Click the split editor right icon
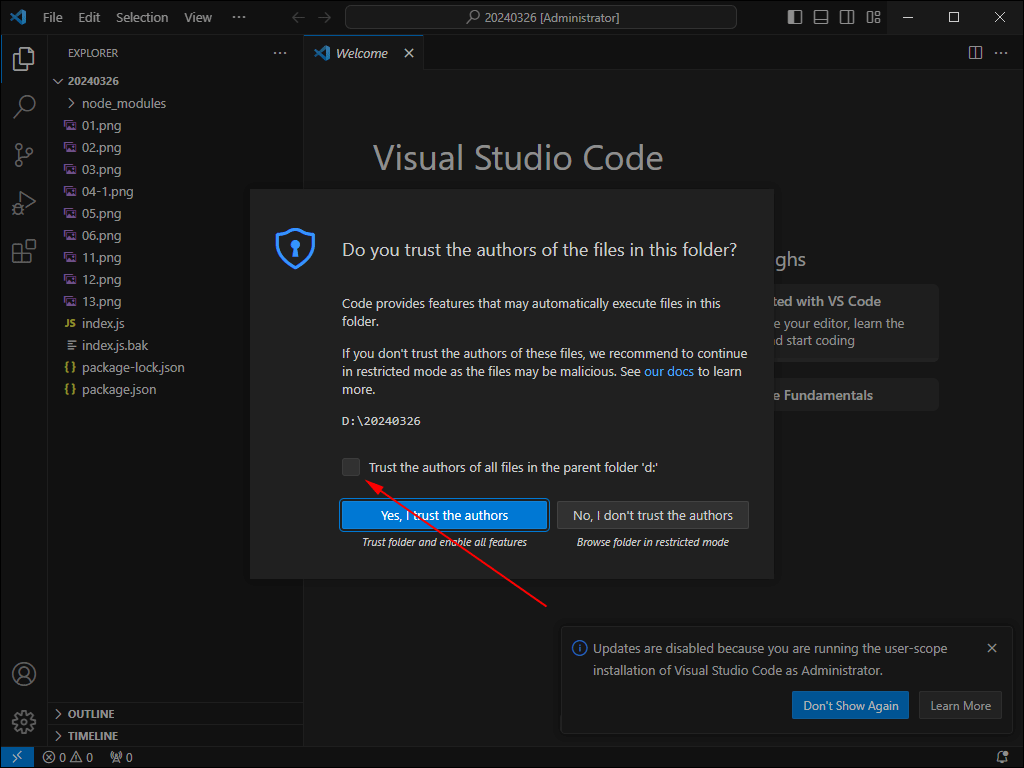 975,53
